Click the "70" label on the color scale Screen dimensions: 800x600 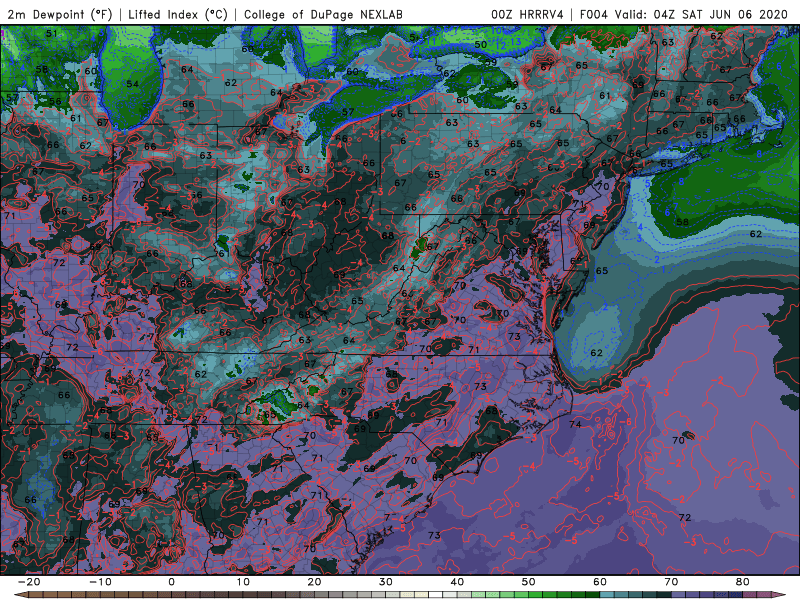tap(671, 582)
